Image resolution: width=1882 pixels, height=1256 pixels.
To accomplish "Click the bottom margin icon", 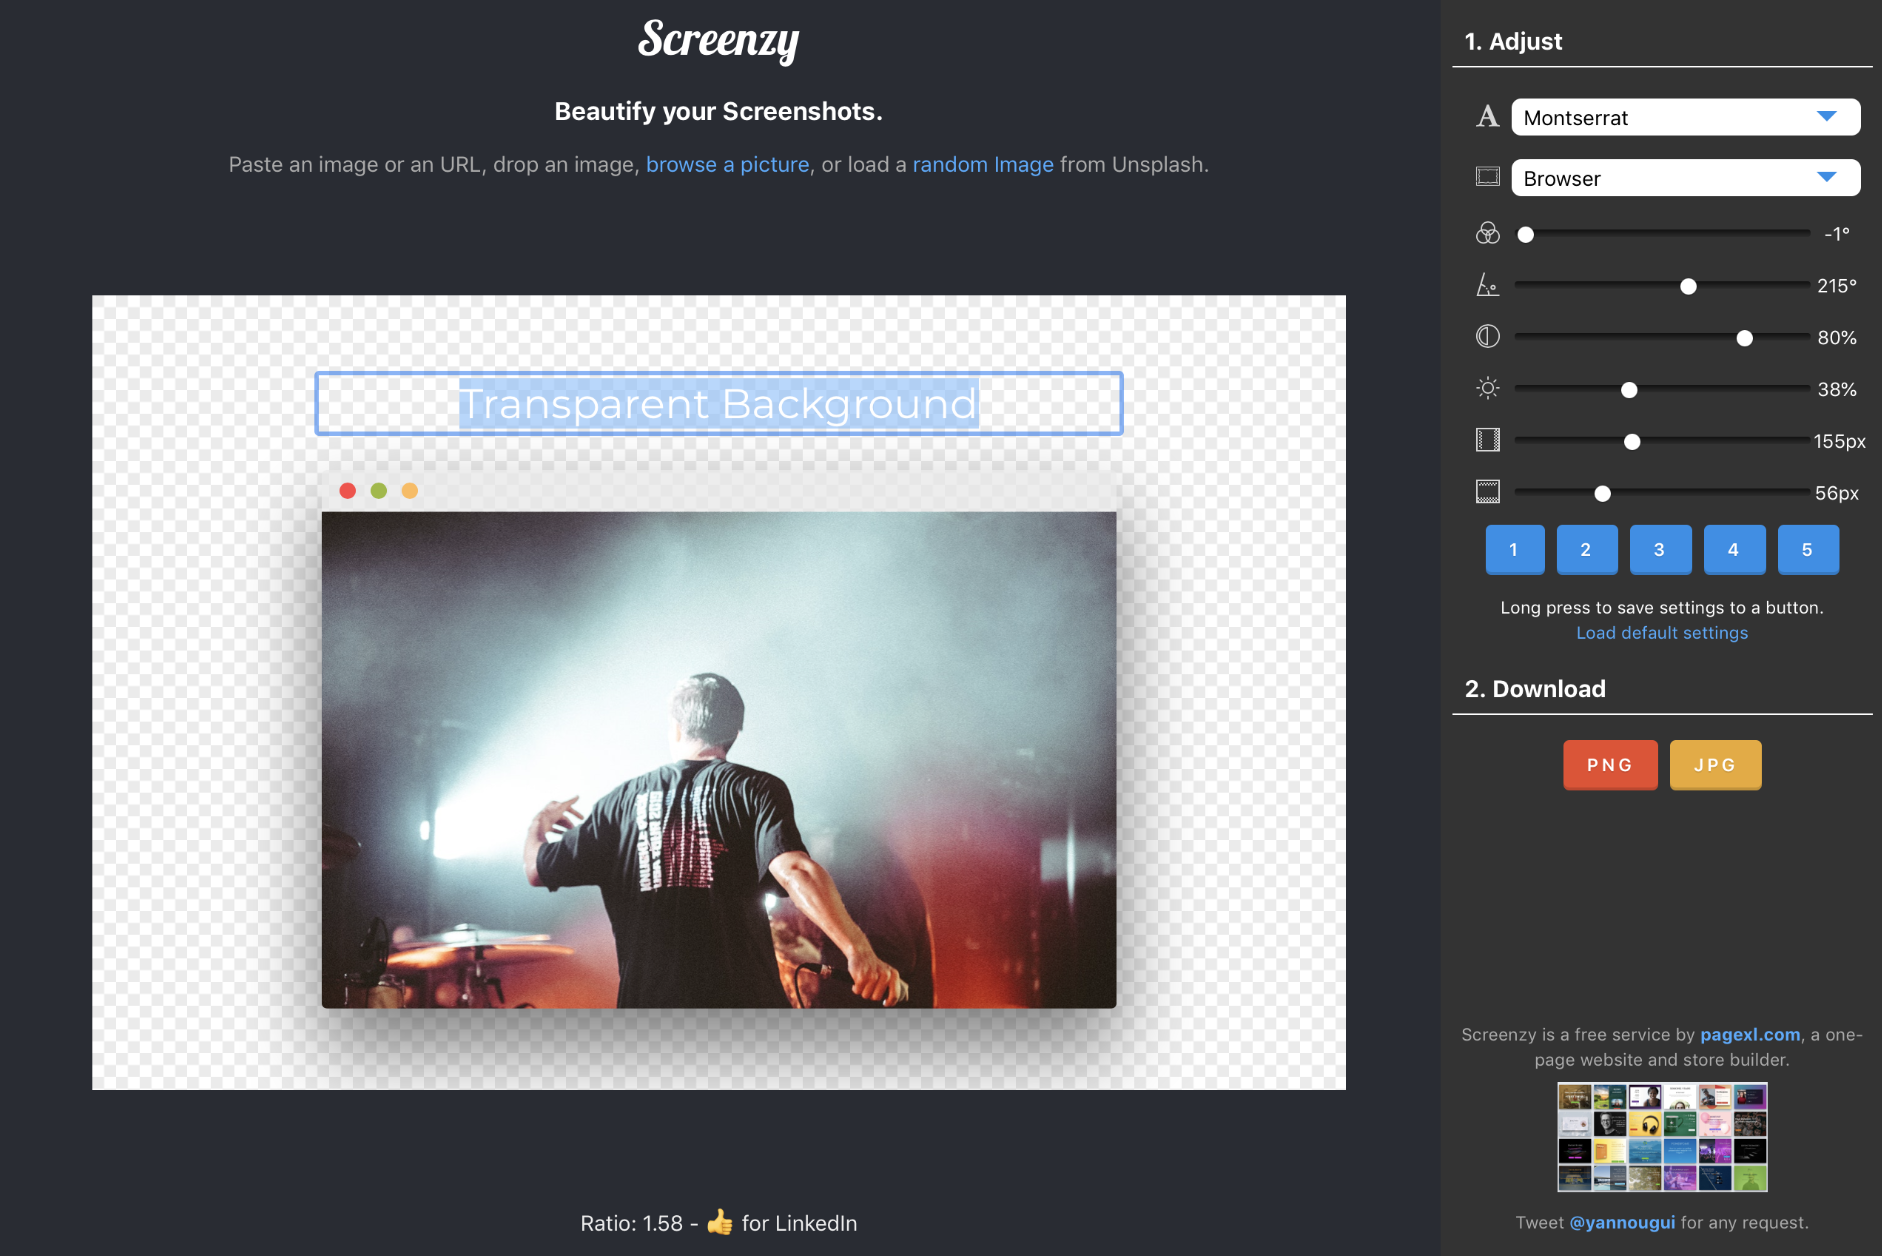I will coord(1487,492).
